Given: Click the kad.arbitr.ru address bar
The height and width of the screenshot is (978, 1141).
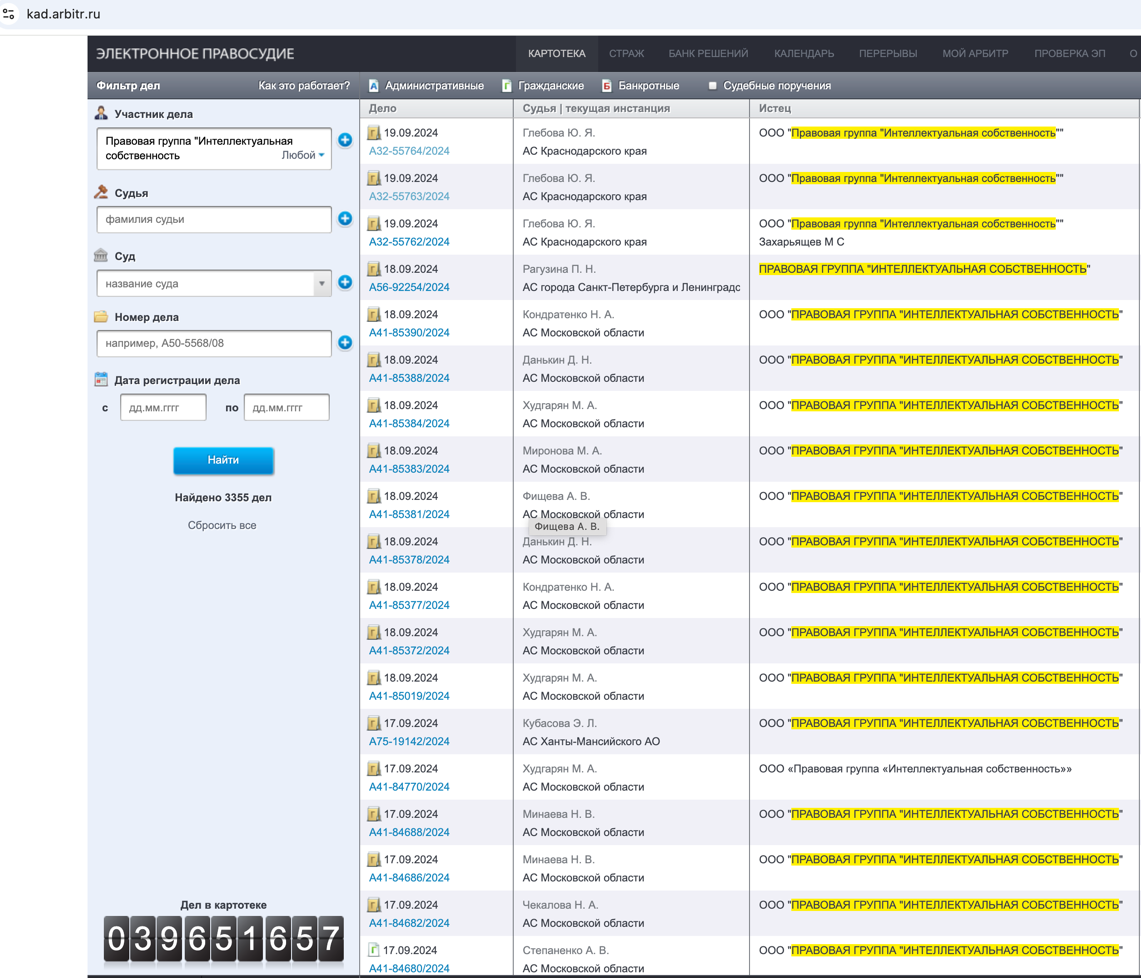Looking at the screenshot, I should [63, 14].
